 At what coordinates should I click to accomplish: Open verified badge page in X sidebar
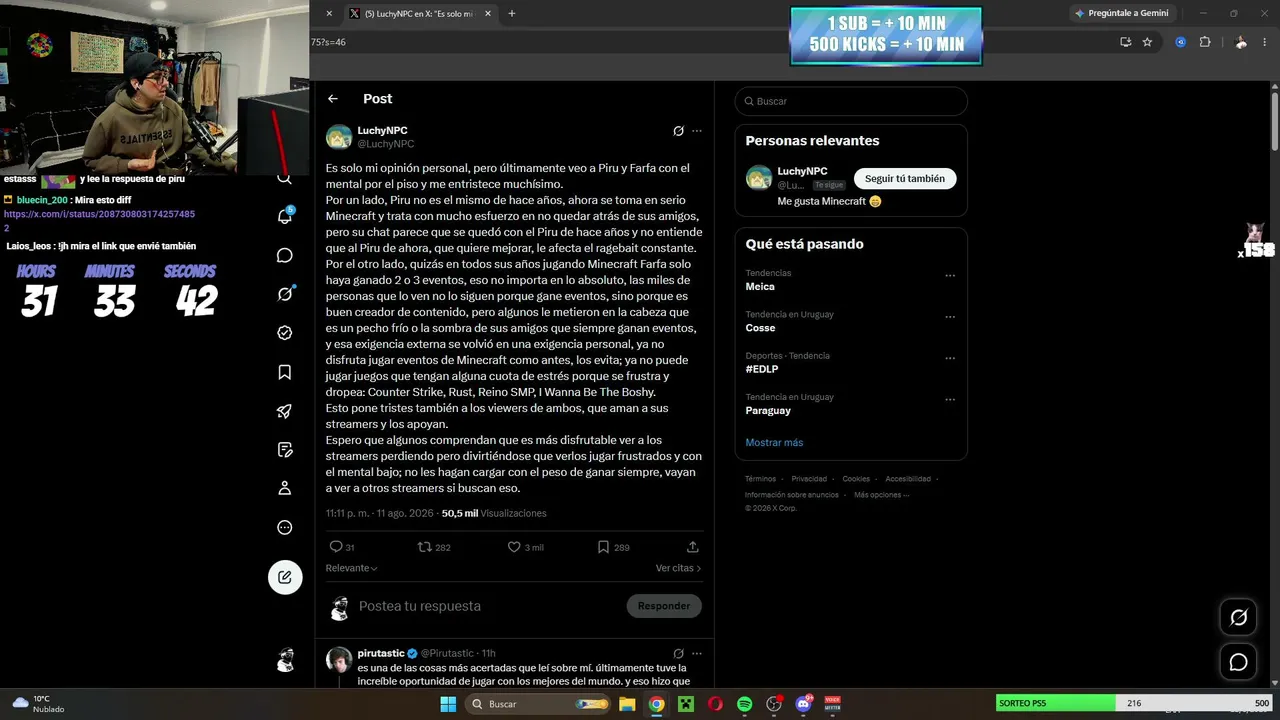[285, 333]
